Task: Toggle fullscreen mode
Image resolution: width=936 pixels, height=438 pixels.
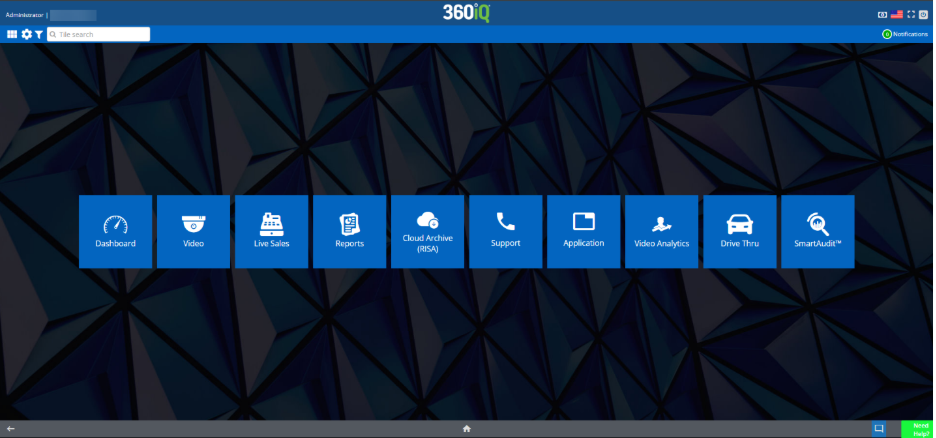Action: (x=911, y=14)
